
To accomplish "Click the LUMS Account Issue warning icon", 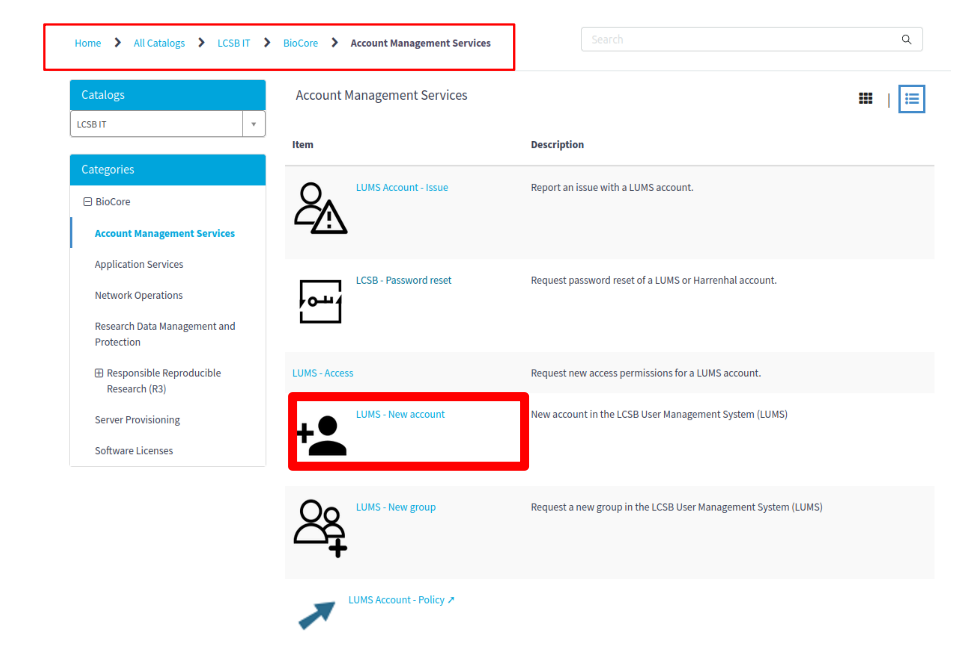I will [320, 208].
